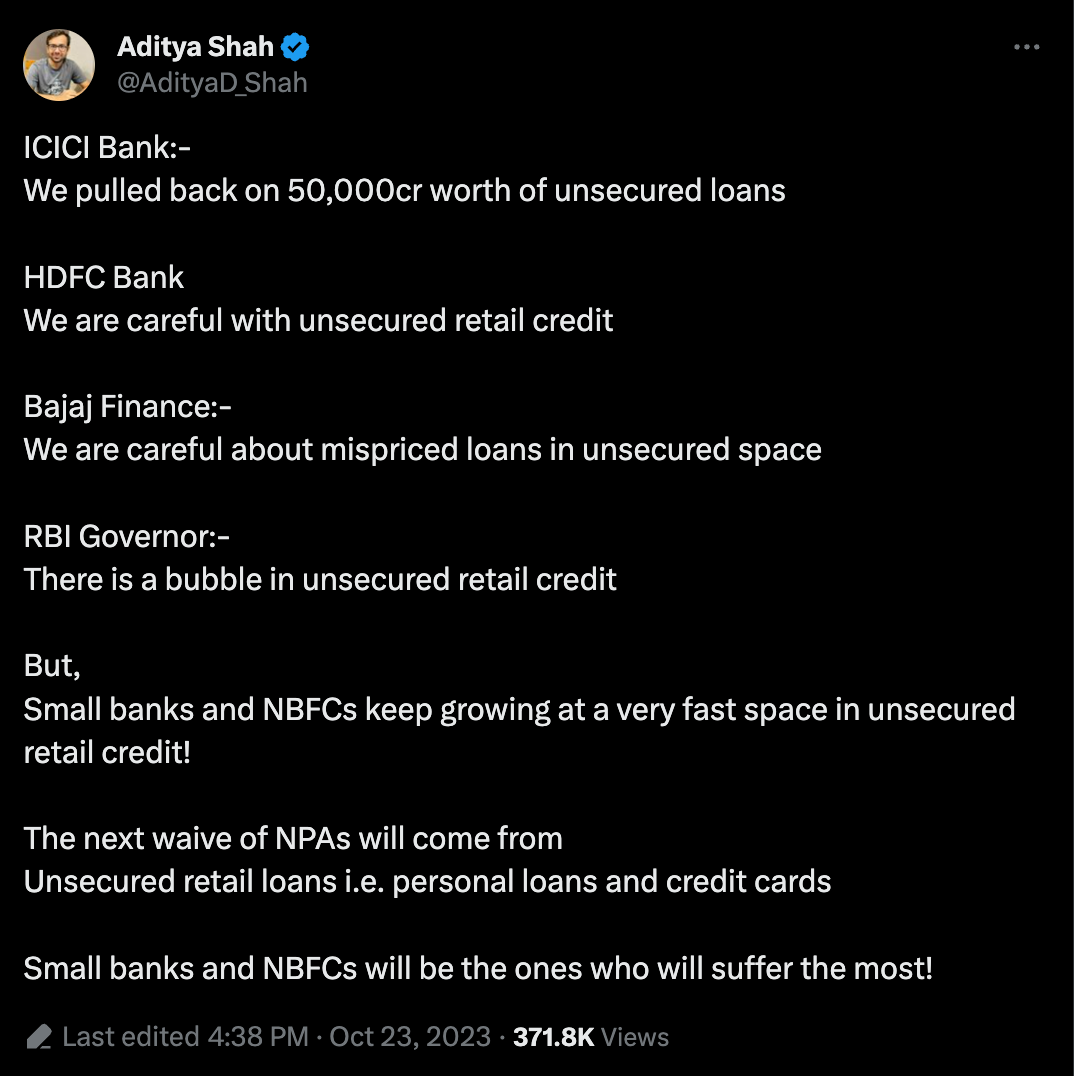The image size is (1074, 1076).
Task: Click the 371.8K view count
Action: tap(554, 1037)
